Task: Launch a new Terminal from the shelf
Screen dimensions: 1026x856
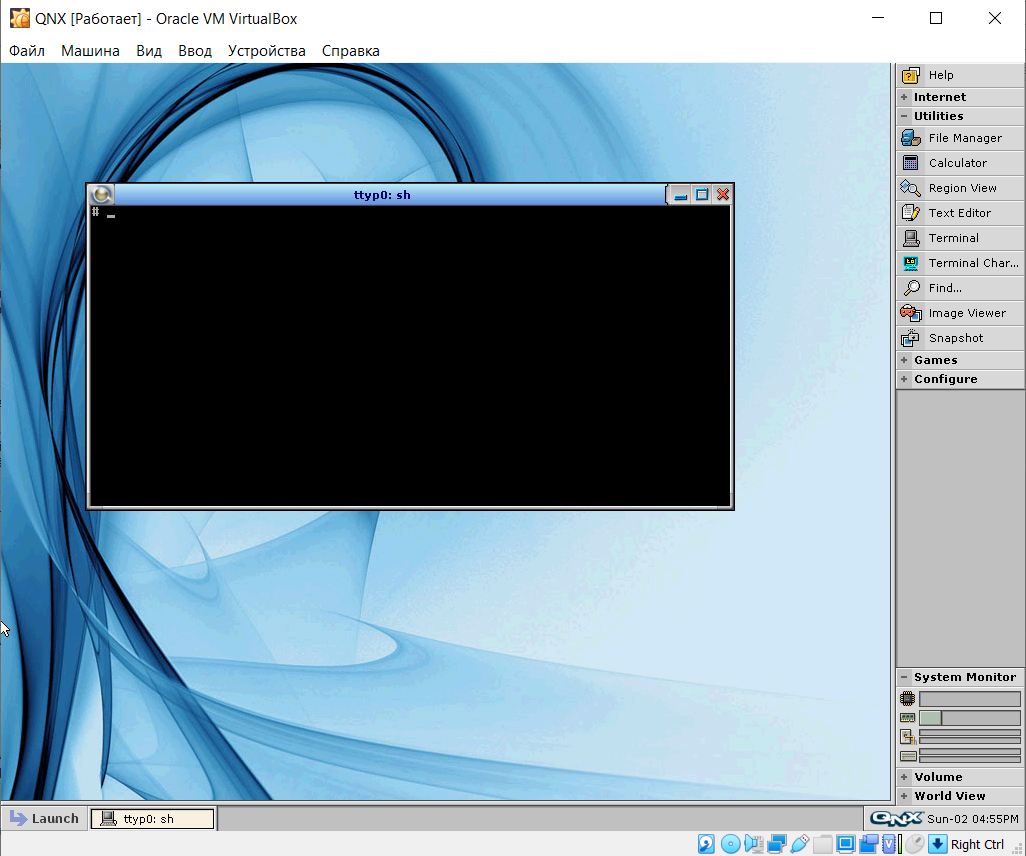Action: point(959,238)
